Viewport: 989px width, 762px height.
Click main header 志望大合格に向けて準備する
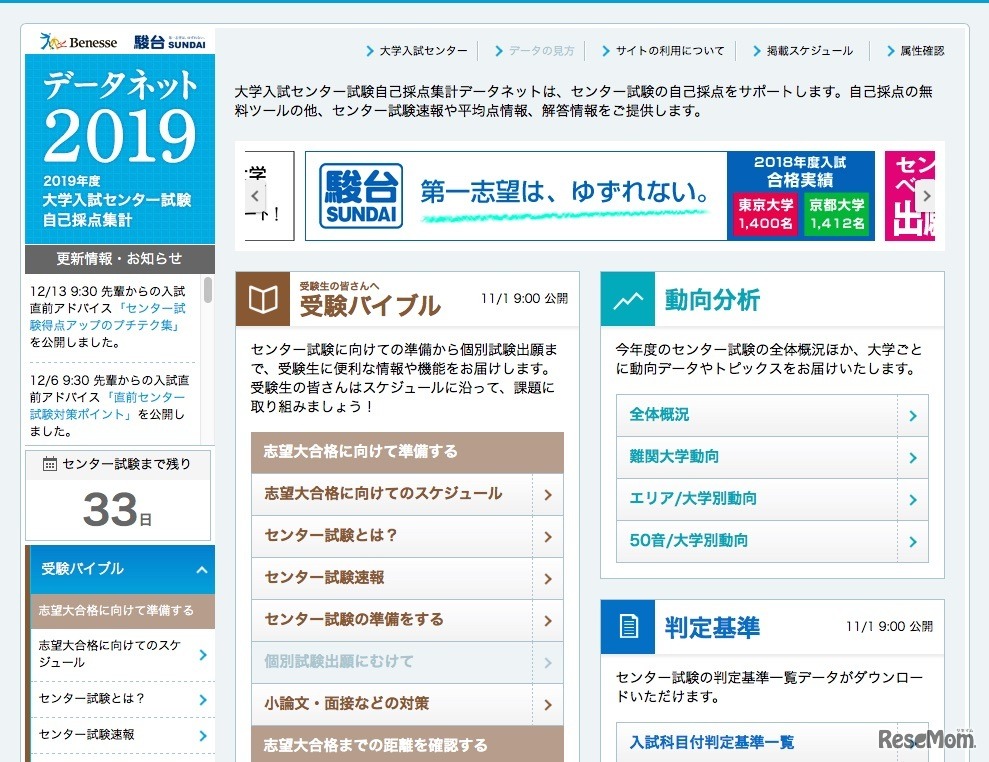pos(407,452)
